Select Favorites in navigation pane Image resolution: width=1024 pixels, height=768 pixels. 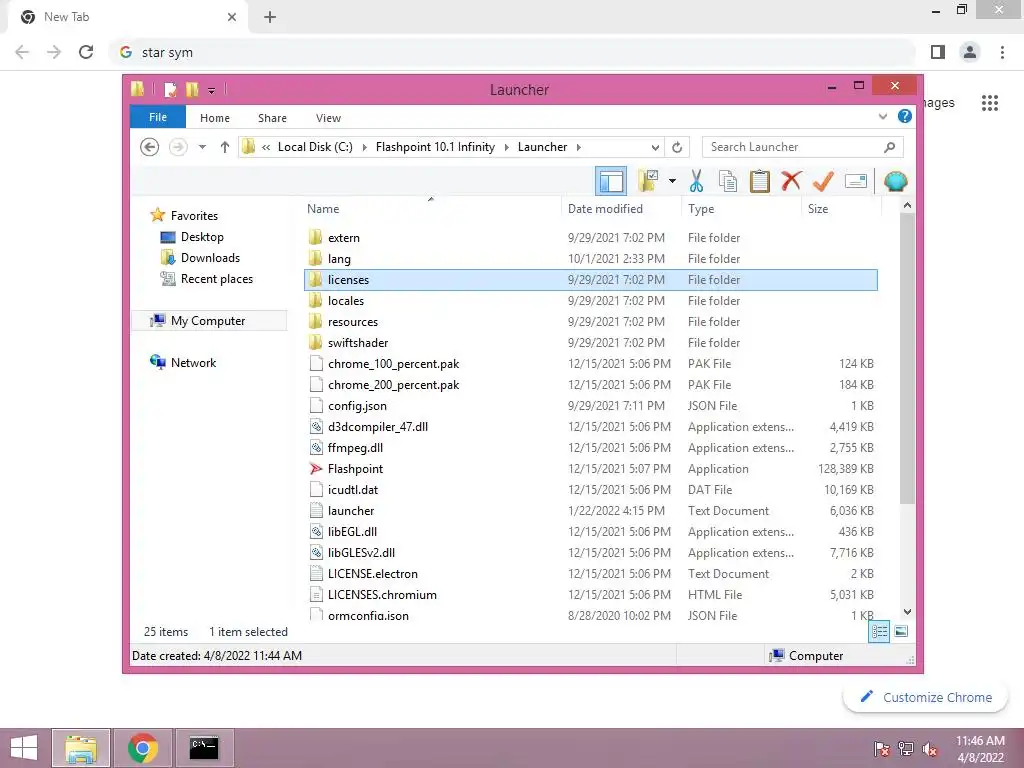194,216
